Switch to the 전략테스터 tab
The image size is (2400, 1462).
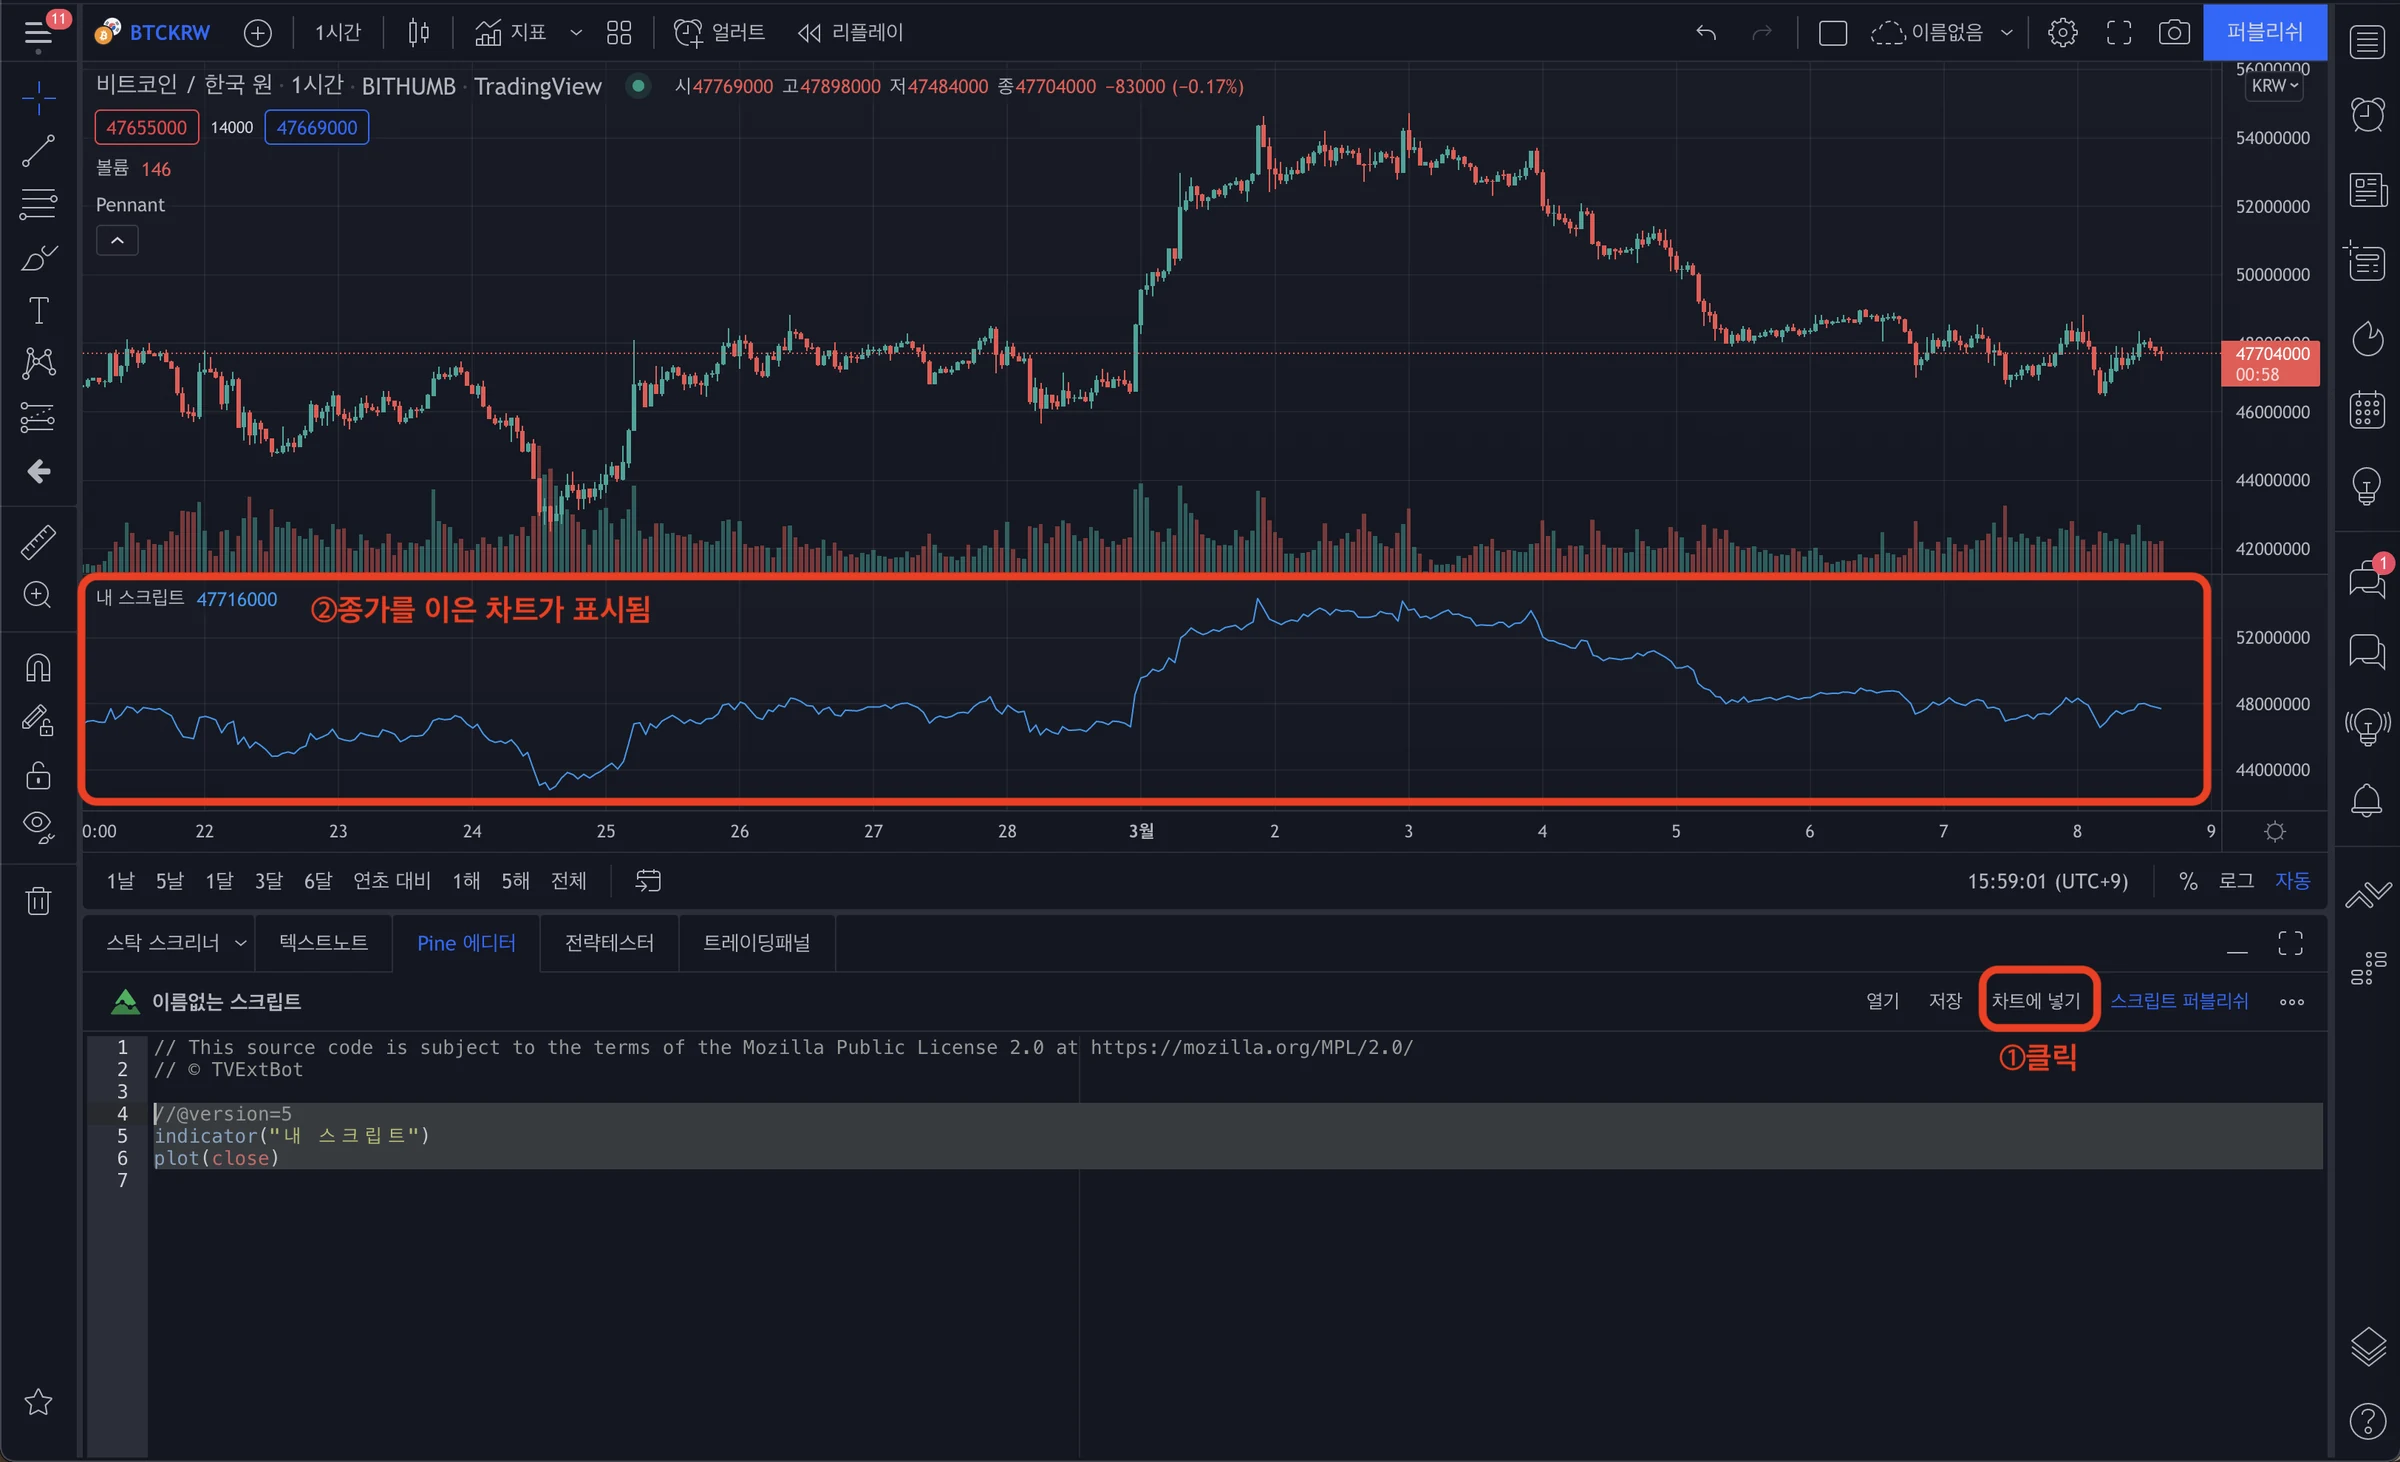pos(609,943)
